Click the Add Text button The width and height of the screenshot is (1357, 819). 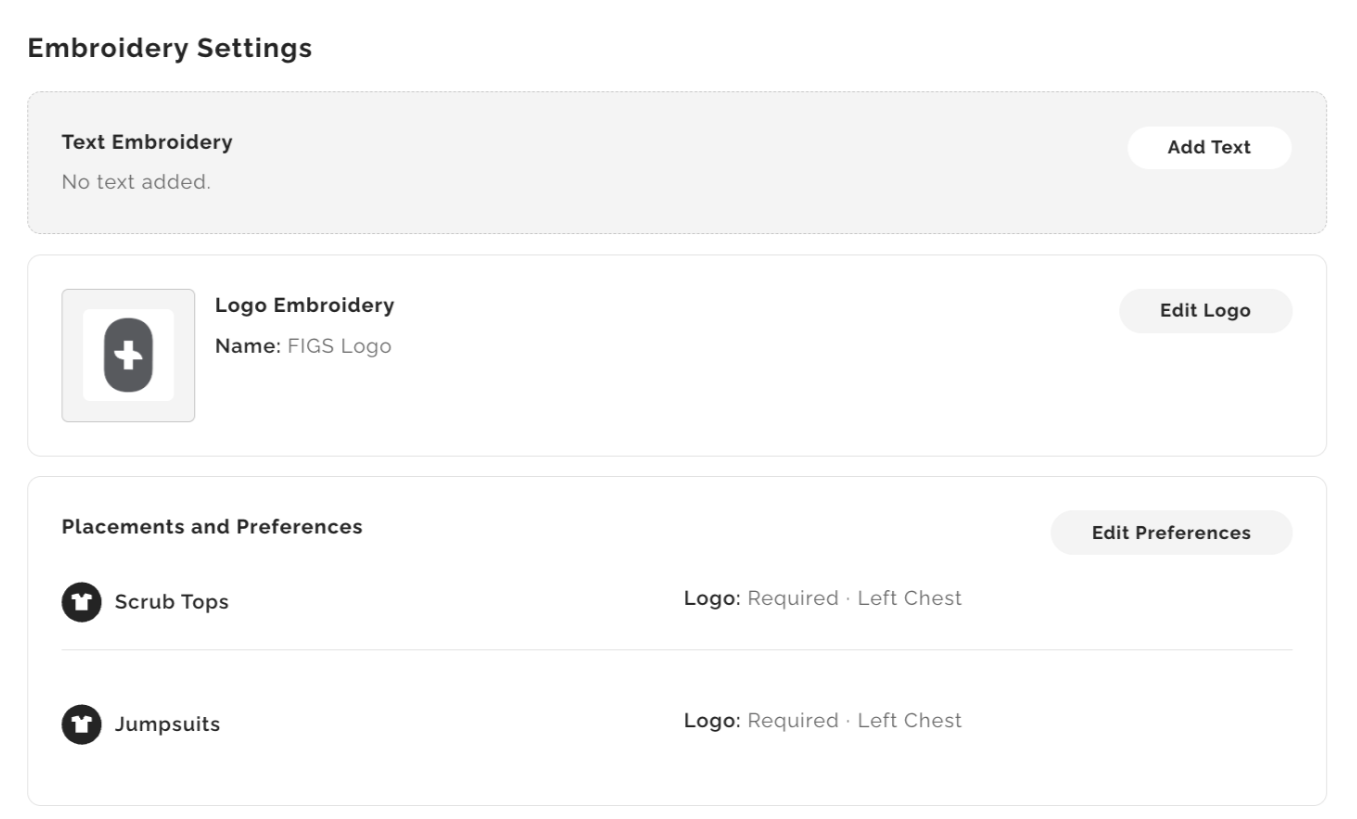1209,147
